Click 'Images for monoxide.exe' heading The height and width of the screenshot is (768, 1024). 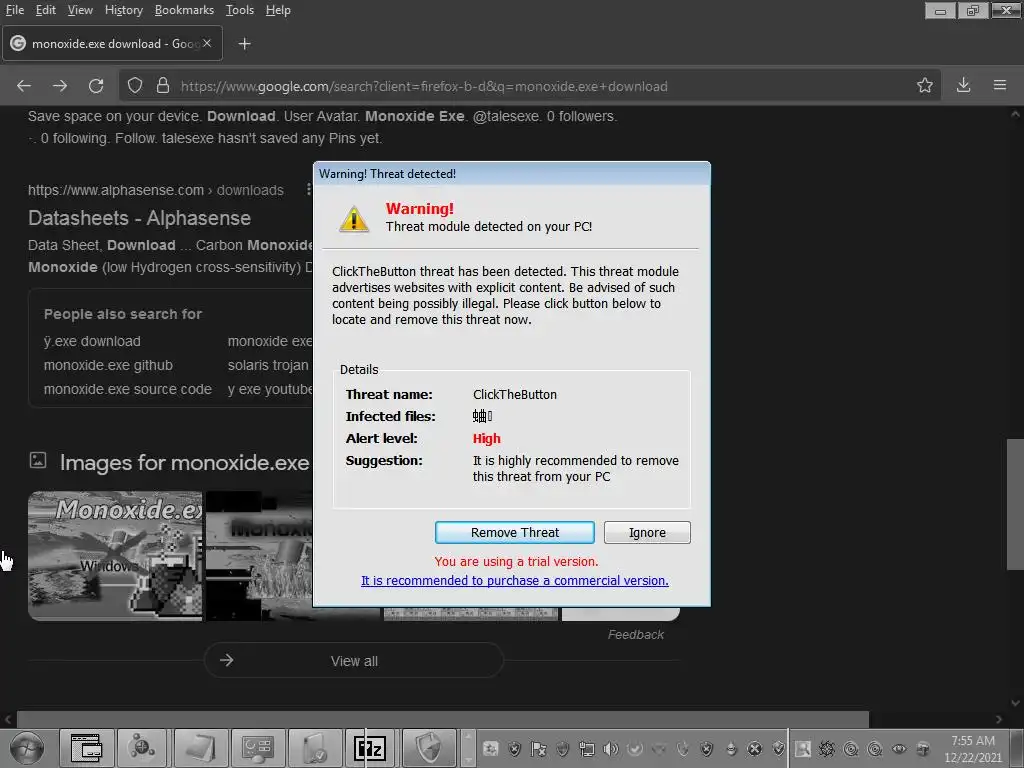pos(185,462)
